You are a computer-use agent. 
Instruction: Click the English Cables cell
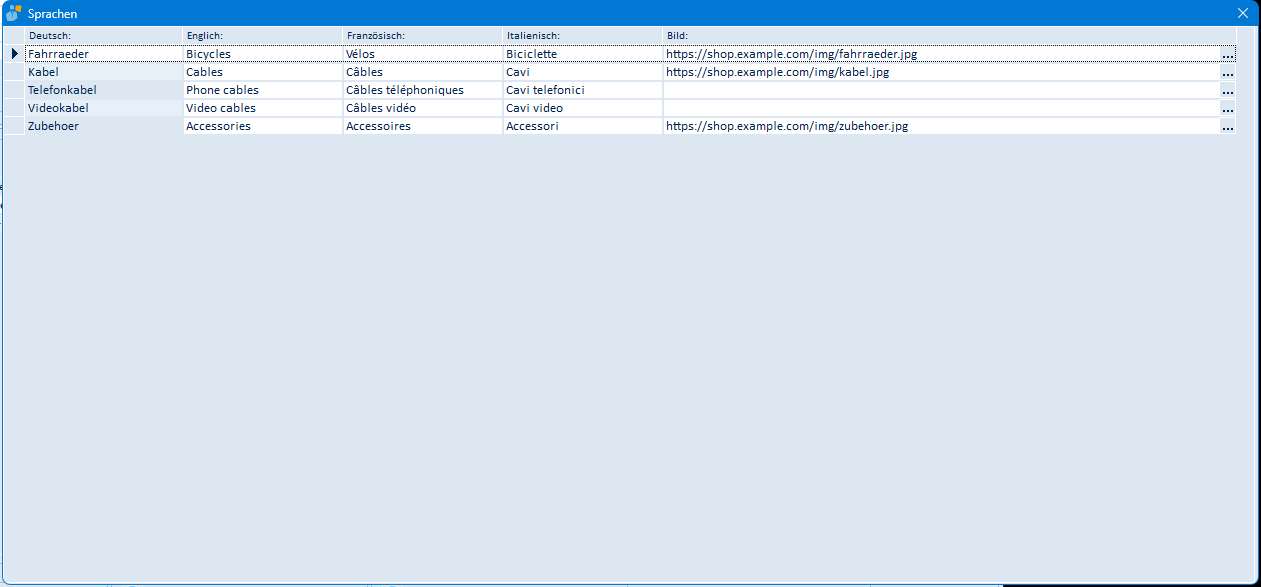pos(263,72)
